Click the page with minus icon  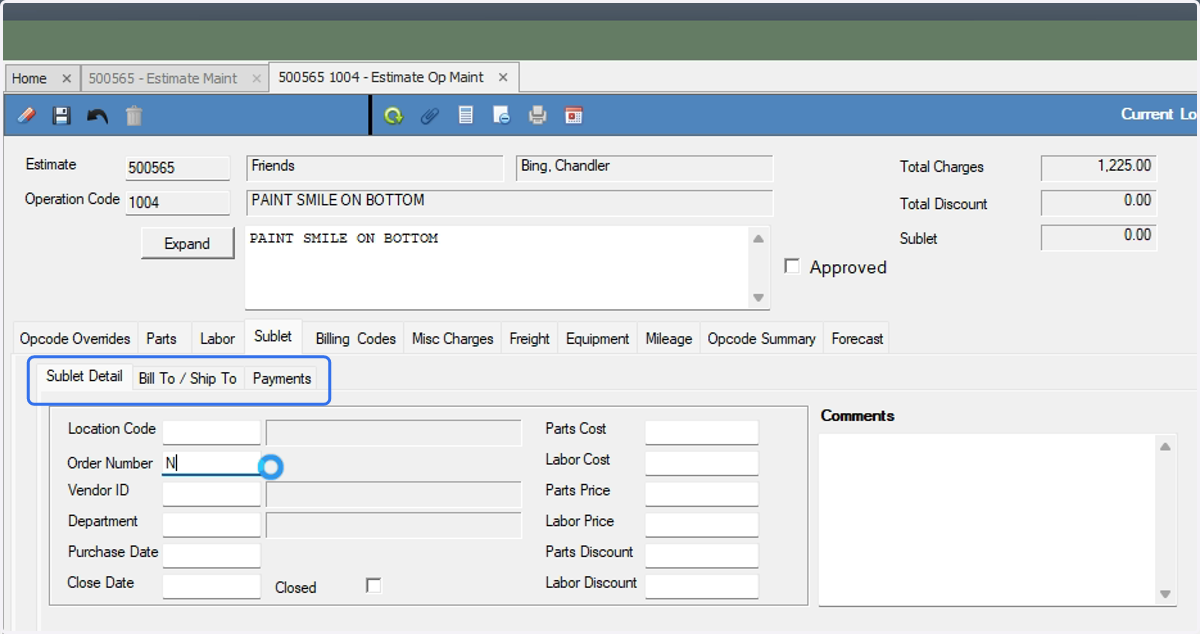click(x=502, y=116)
